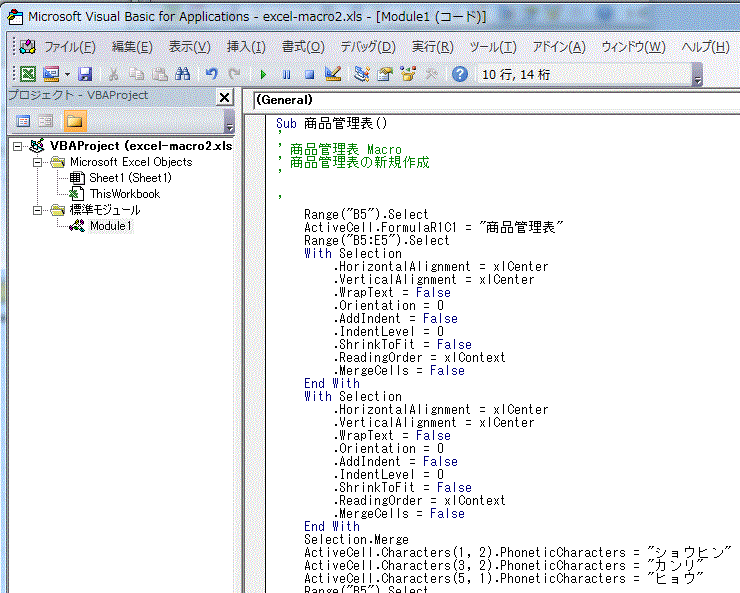
Task: Select the 標準モジュール folder item
Action: [x=105, y=210]
